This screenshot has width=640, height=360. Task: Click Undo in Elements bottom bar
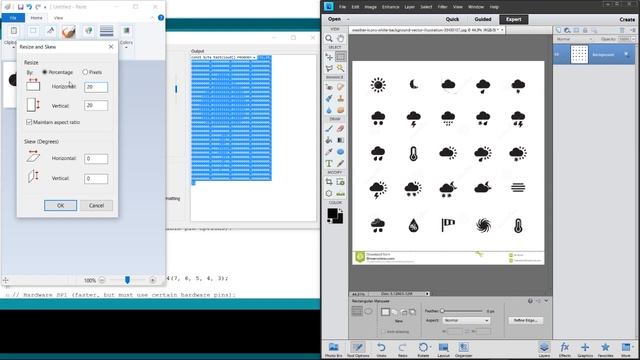(381, 349)
